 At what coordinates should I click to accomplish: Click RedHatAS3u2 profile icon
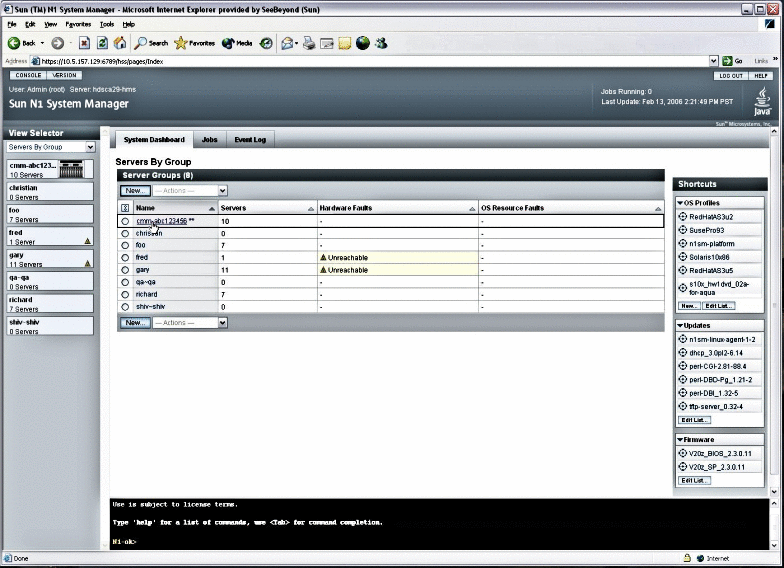point(682,216)
